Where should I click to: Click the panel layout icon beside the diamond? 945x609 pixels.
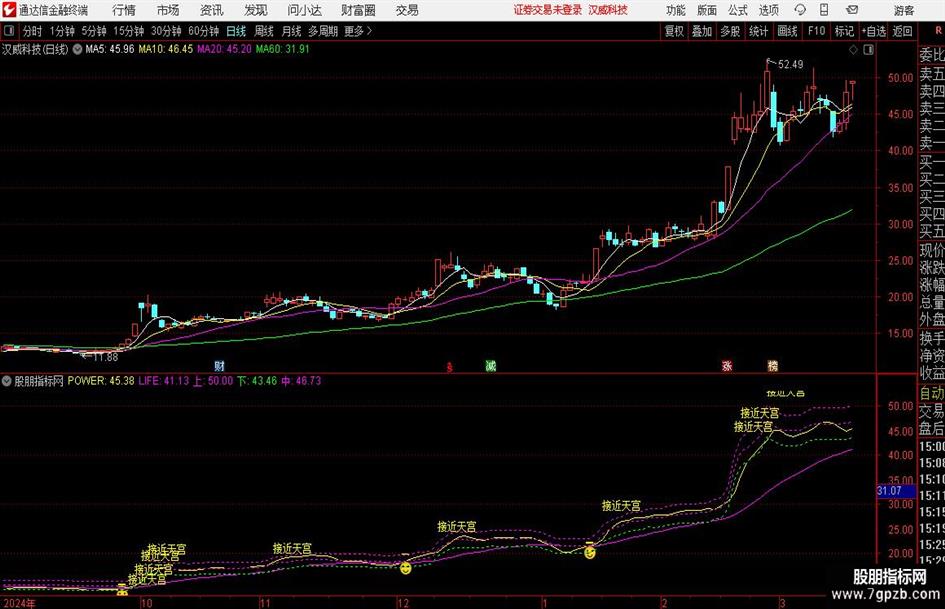coord(868,50)
